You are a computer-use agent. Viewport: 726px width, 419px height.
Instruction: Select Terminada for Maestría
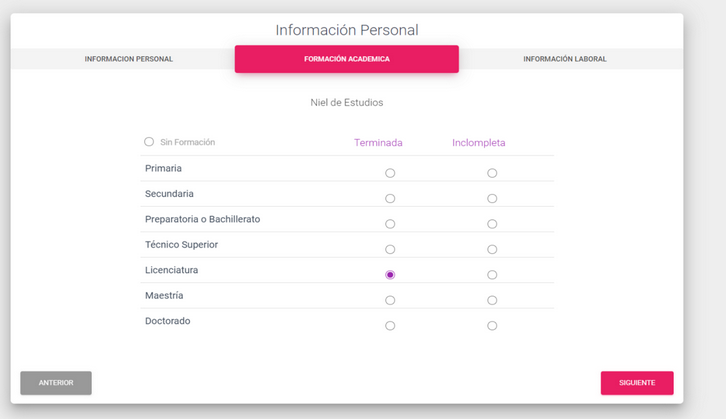tap(390, 300)
